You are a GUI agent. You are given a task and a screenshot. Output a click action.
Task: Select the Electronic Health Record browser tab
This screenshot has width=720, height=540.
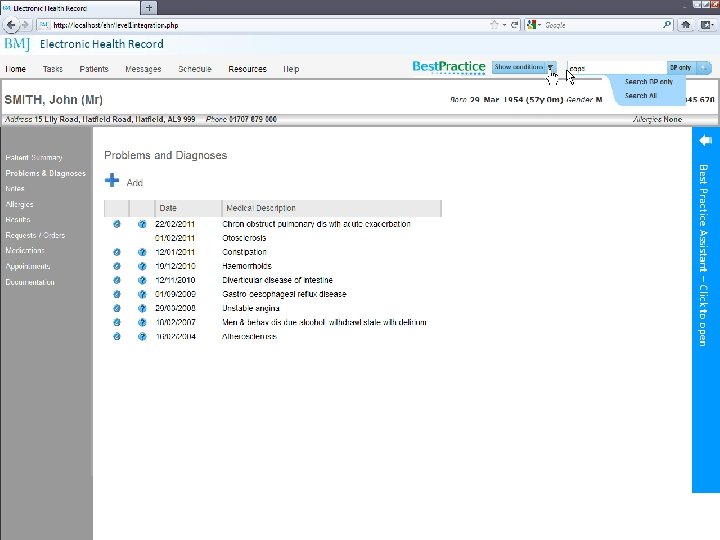point(70,8)
